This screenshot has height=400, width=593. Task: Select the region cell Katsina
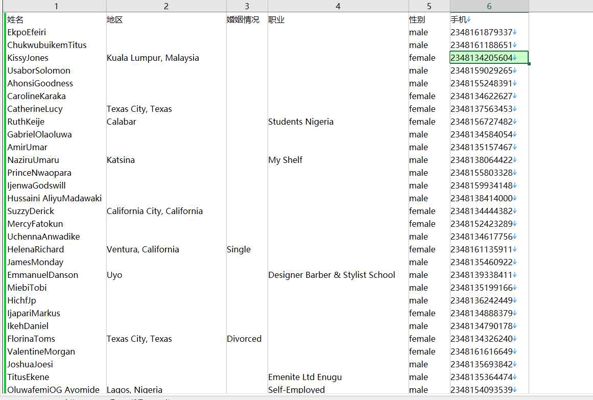point(166,160)
